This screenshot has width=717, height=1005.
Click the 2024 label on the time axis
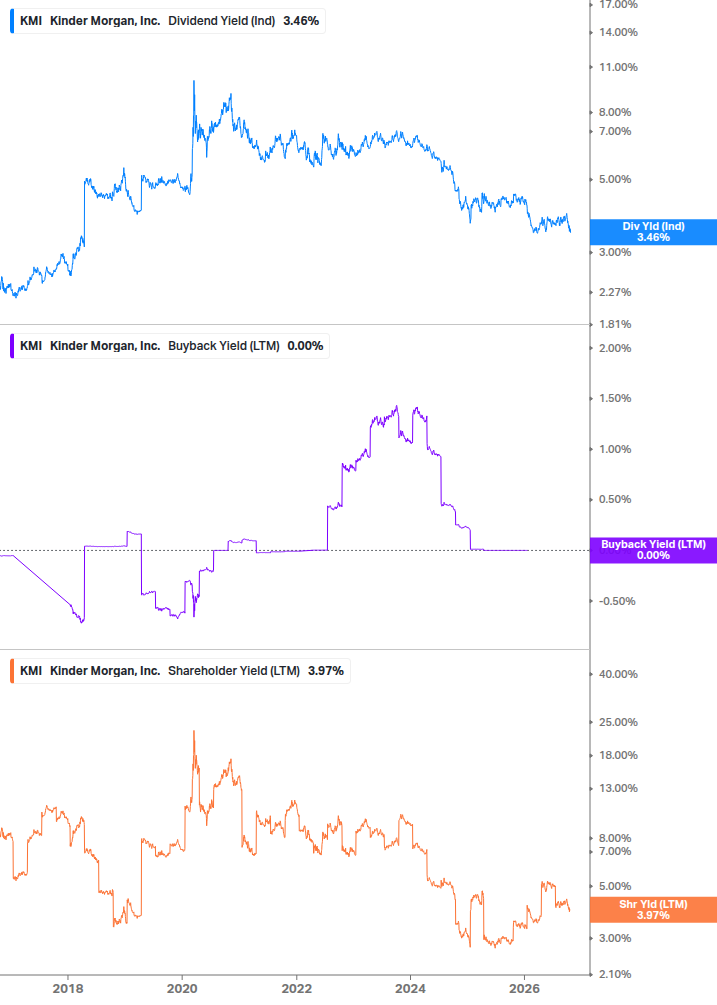[410, 989]
